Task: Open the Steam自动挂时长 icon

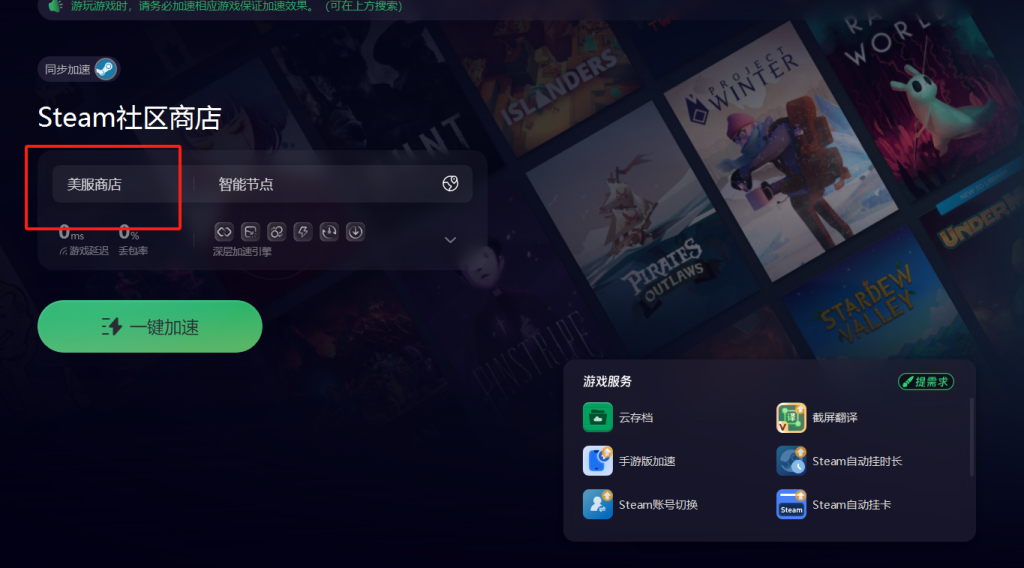Action: [791, 461]
